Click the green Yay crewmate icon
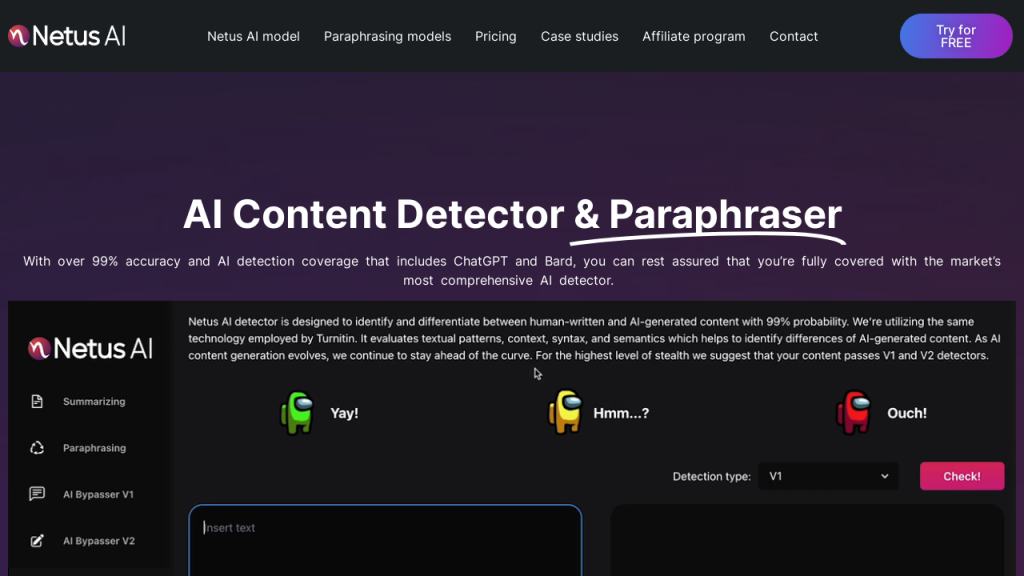The image size is (1024, 576). coord(297,413)
